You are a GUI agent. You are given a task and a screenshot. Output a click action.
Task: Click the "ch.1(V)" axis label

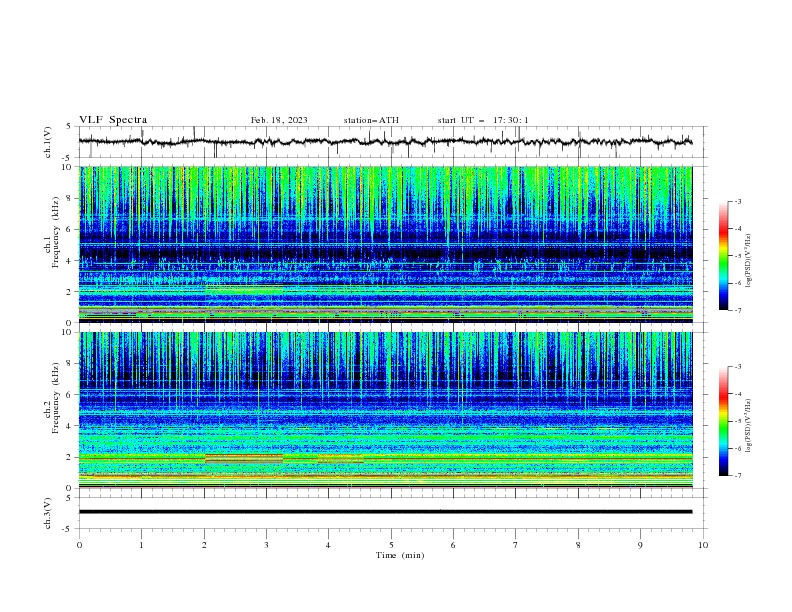click(x=48, y=142)
